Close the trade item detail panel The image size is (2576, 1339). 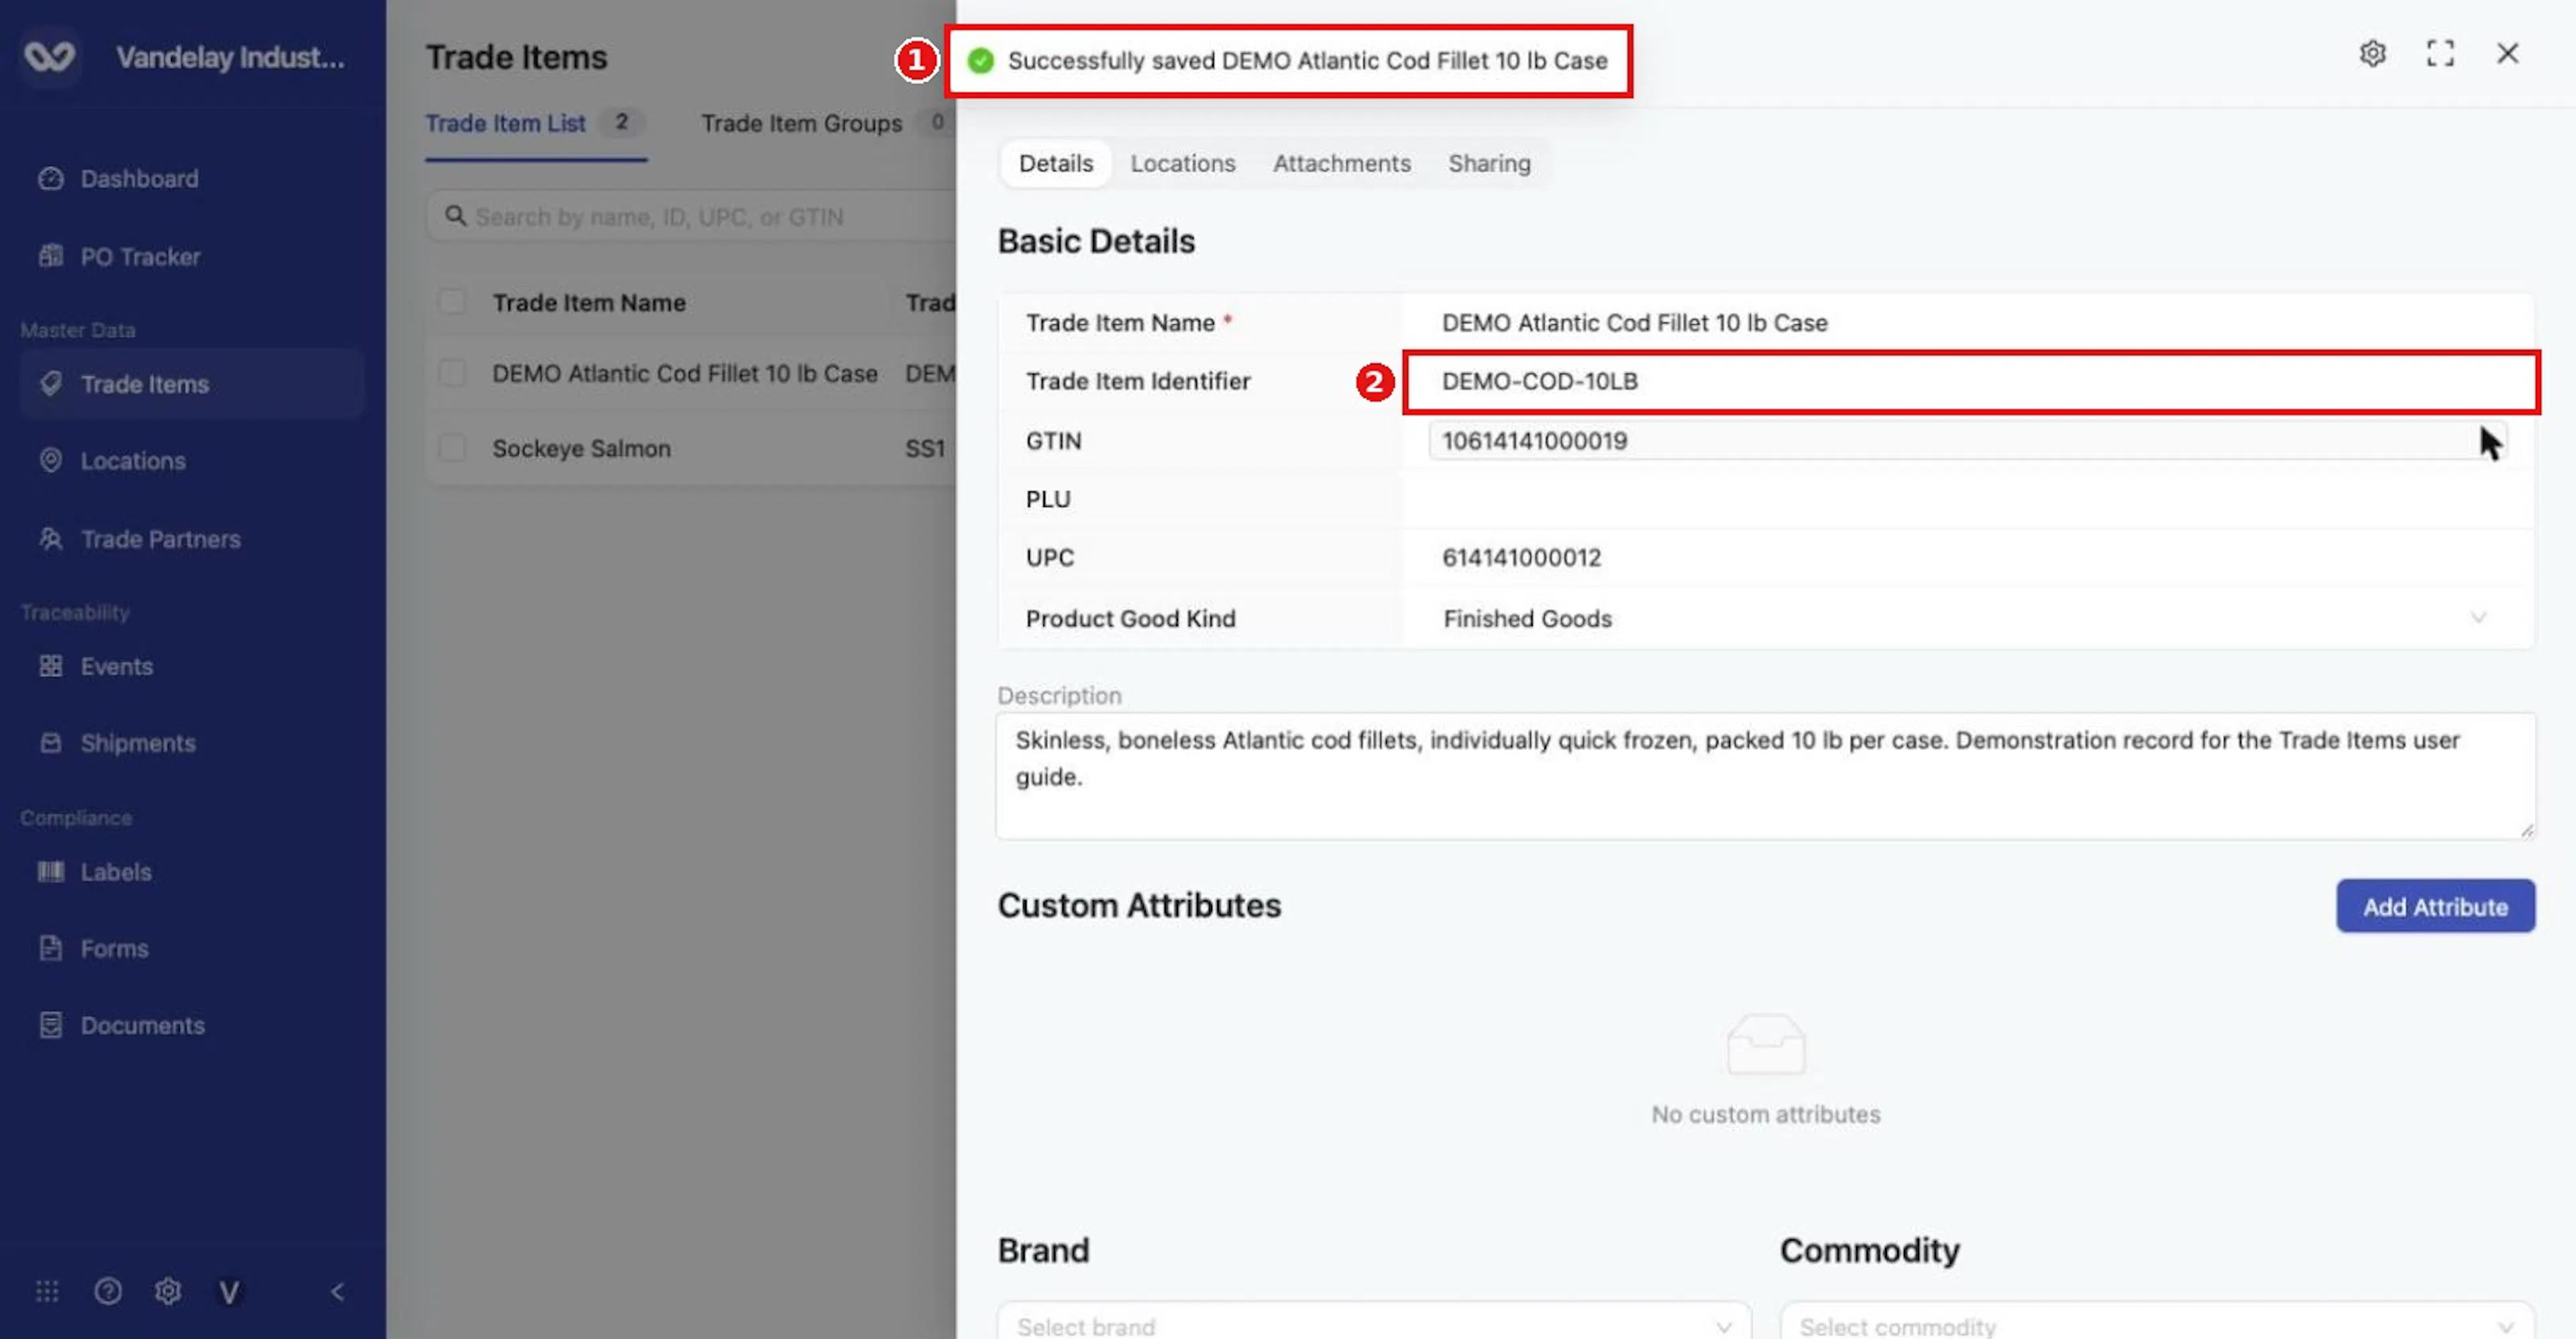click(x=2508, y=53)
